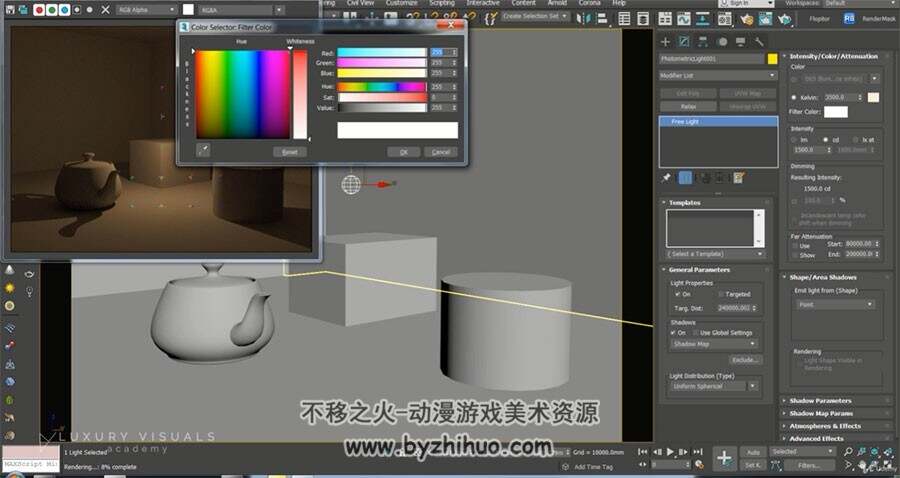Toggle Shadows On checkbox
This screenshot has height=478, width=900.
pos(673,332)
